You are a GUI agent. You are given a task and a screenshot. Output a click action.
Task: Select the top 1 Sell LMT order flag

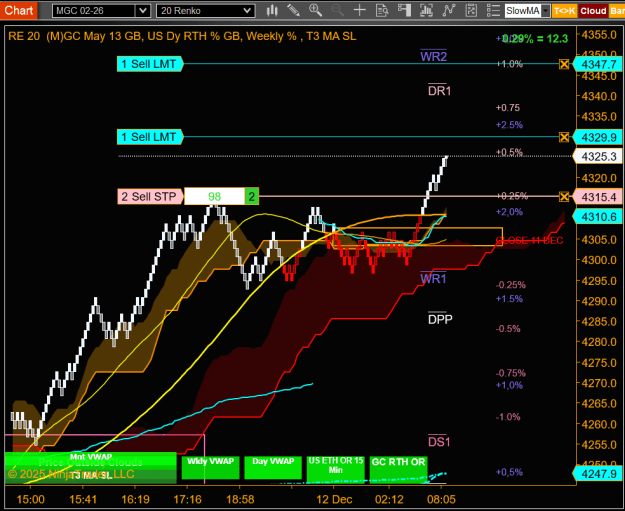(150, 64)
